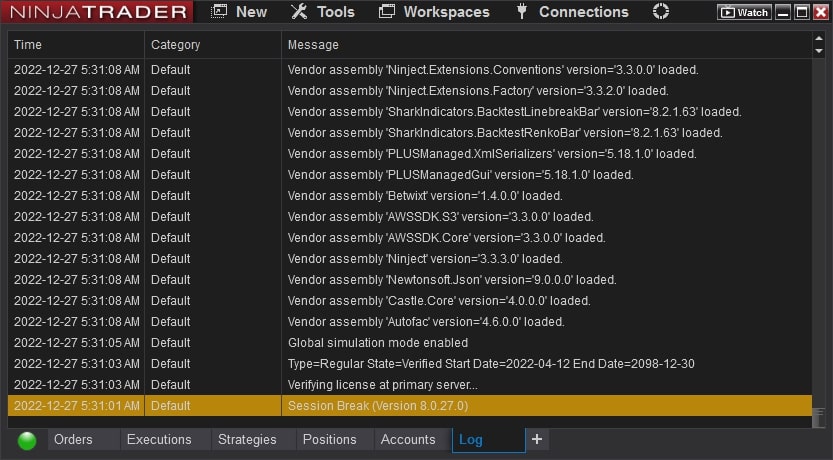The width and height of the screenshot is (833, 460).
Task: Select the Session Break log entry
Action: 410,406
